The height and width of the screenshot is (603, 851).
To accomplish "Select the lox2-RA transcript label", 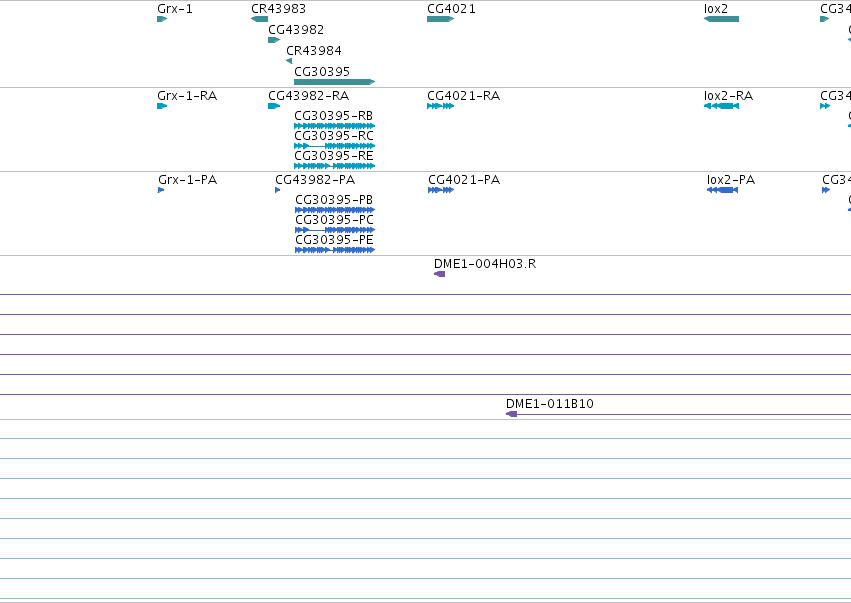I will click(x=728, y=96).
